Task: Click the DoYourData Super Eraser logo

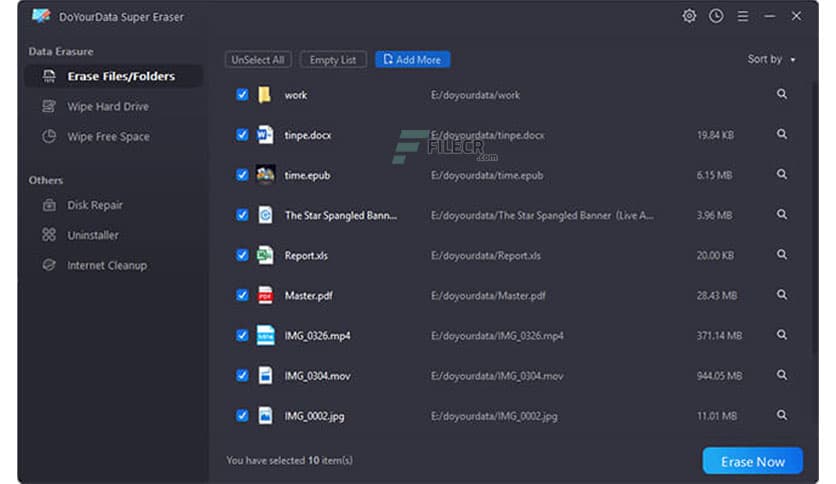Action: pos(41,16)
